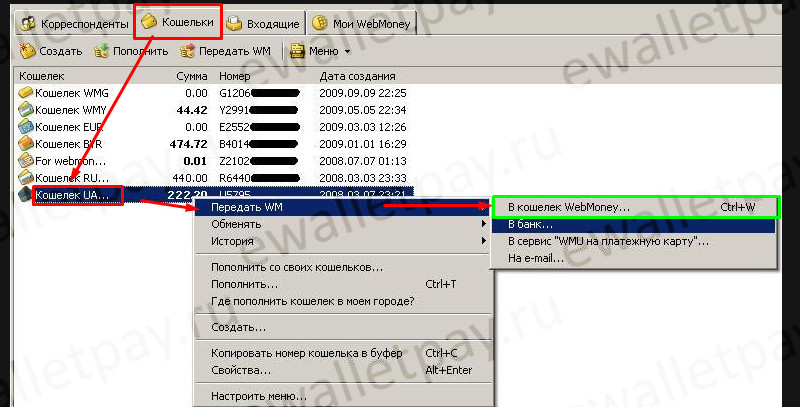Viewport: 800px width, 407px height.
Task: Select the Кошелек EUR wallet name
Action: tap(69, 126)
